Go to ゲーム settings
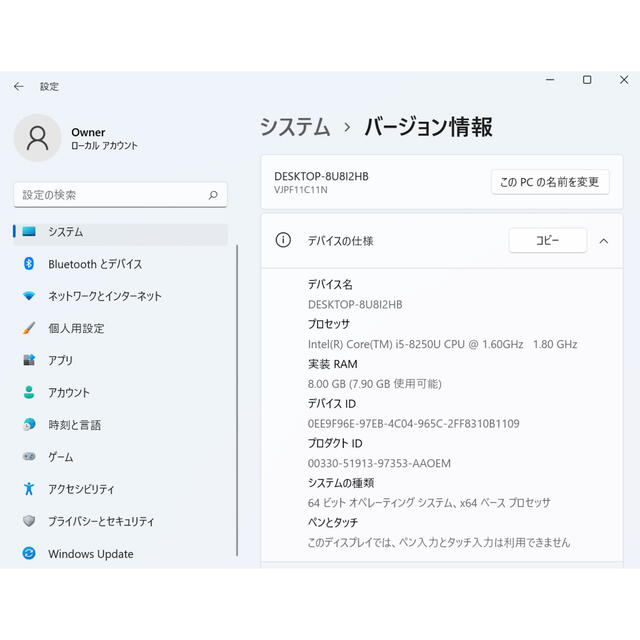 pos(120,456)
